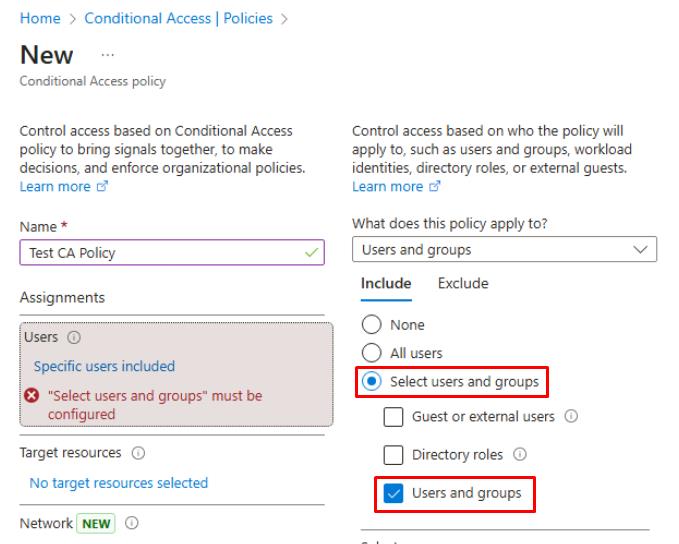Check the Guest or external users box
This screenshot has width=679, height=544.
394,416
